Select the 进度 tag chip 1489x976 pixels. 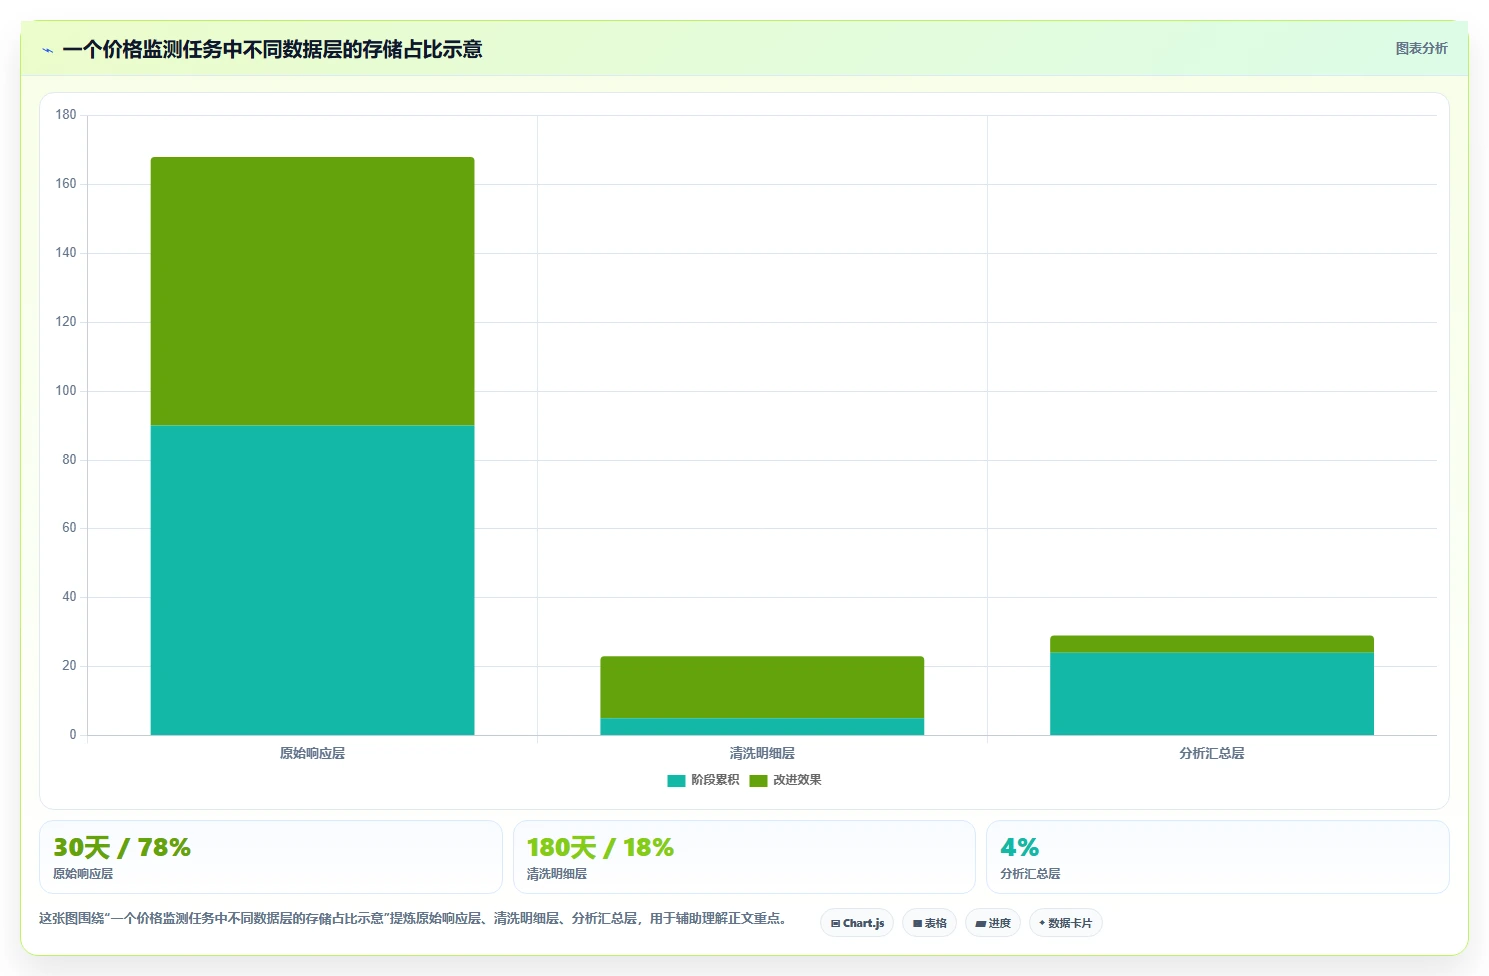point(993,923)
